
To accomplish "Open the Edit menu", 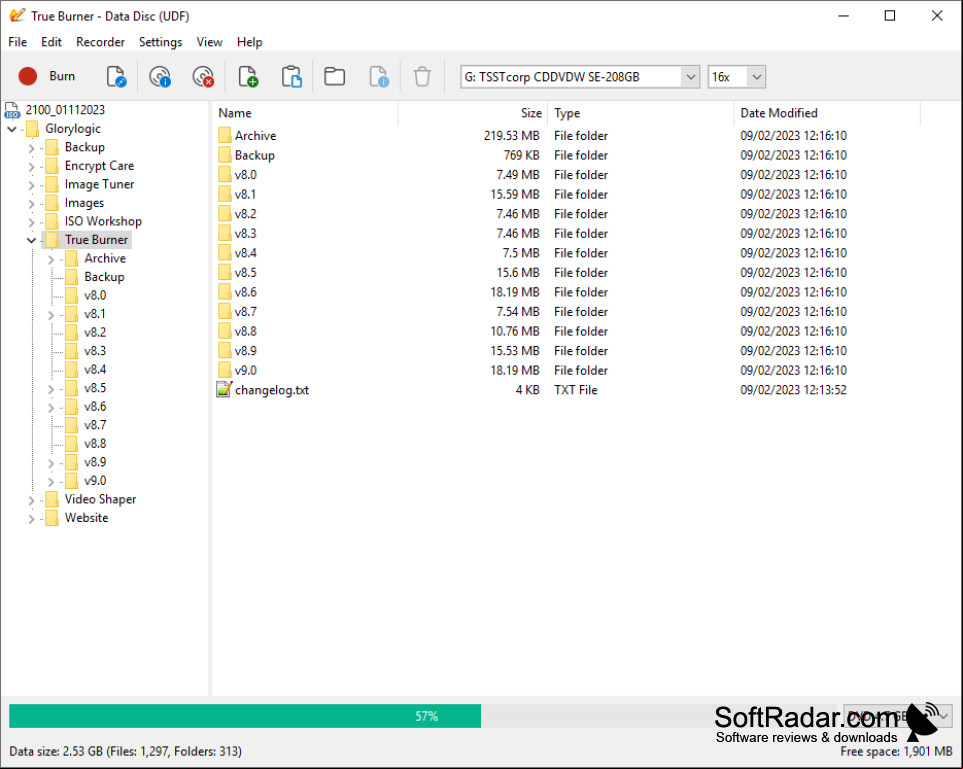I will (x=51, y=42).
